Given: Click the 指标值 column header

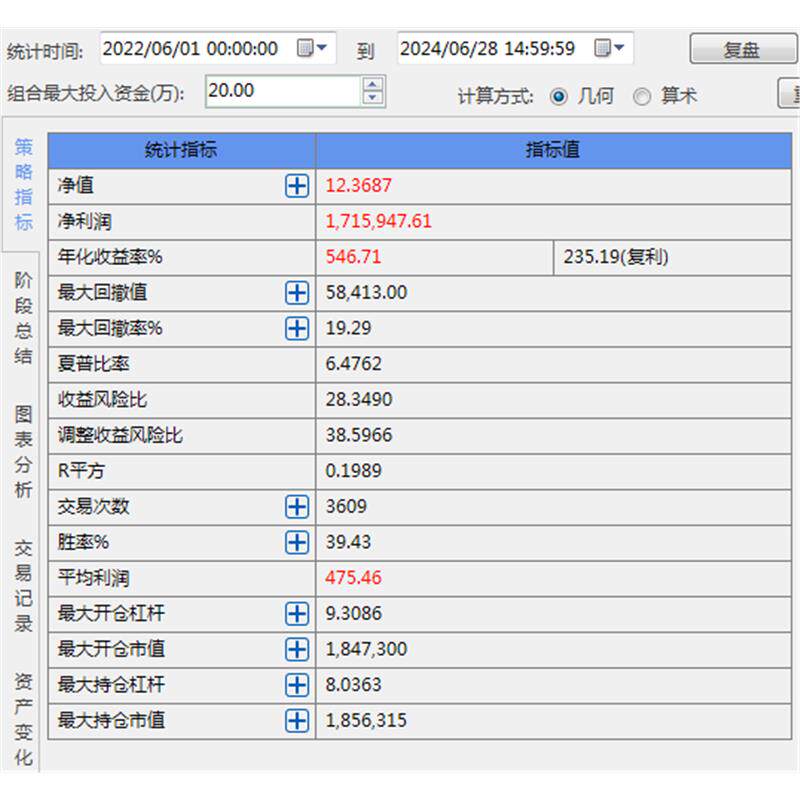Looking at the screenshot, I should (x=554, y=151).
